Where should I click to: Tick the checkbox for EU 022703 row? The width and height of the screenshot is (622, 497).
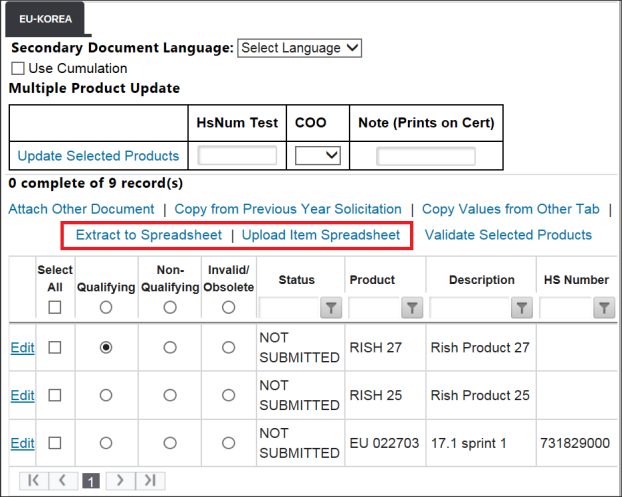55,443
